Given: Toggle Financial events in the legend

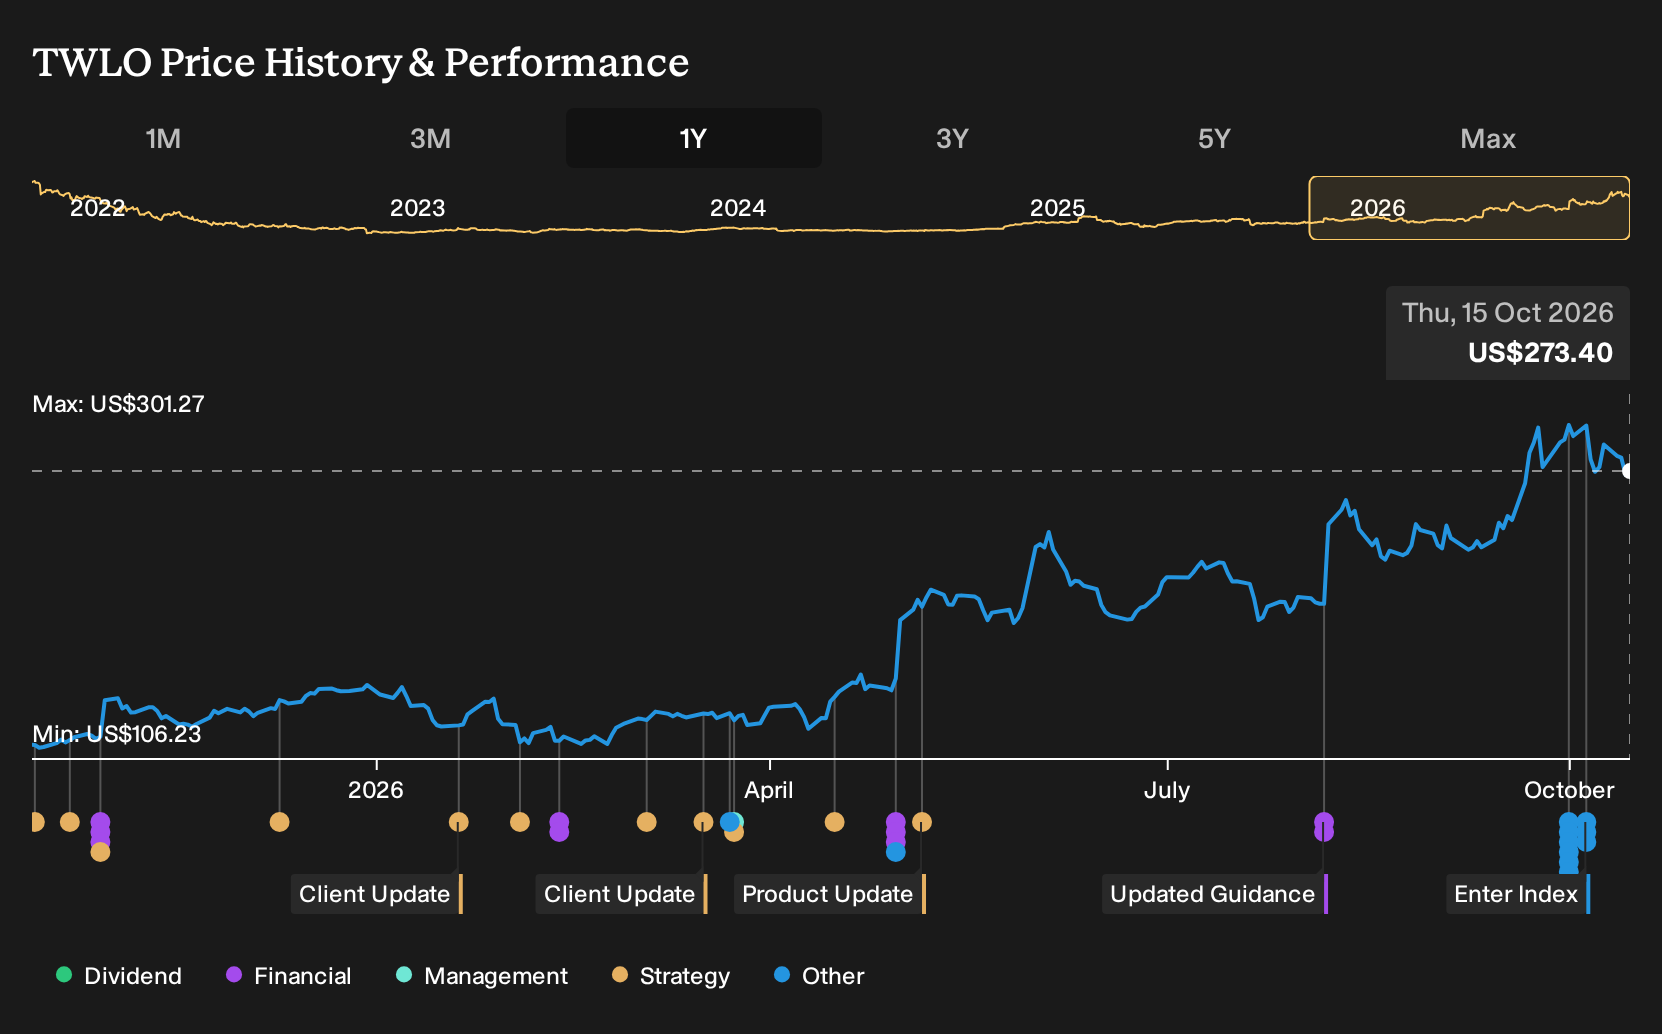Looking at the screenshot, I should [x=289, y=976].
